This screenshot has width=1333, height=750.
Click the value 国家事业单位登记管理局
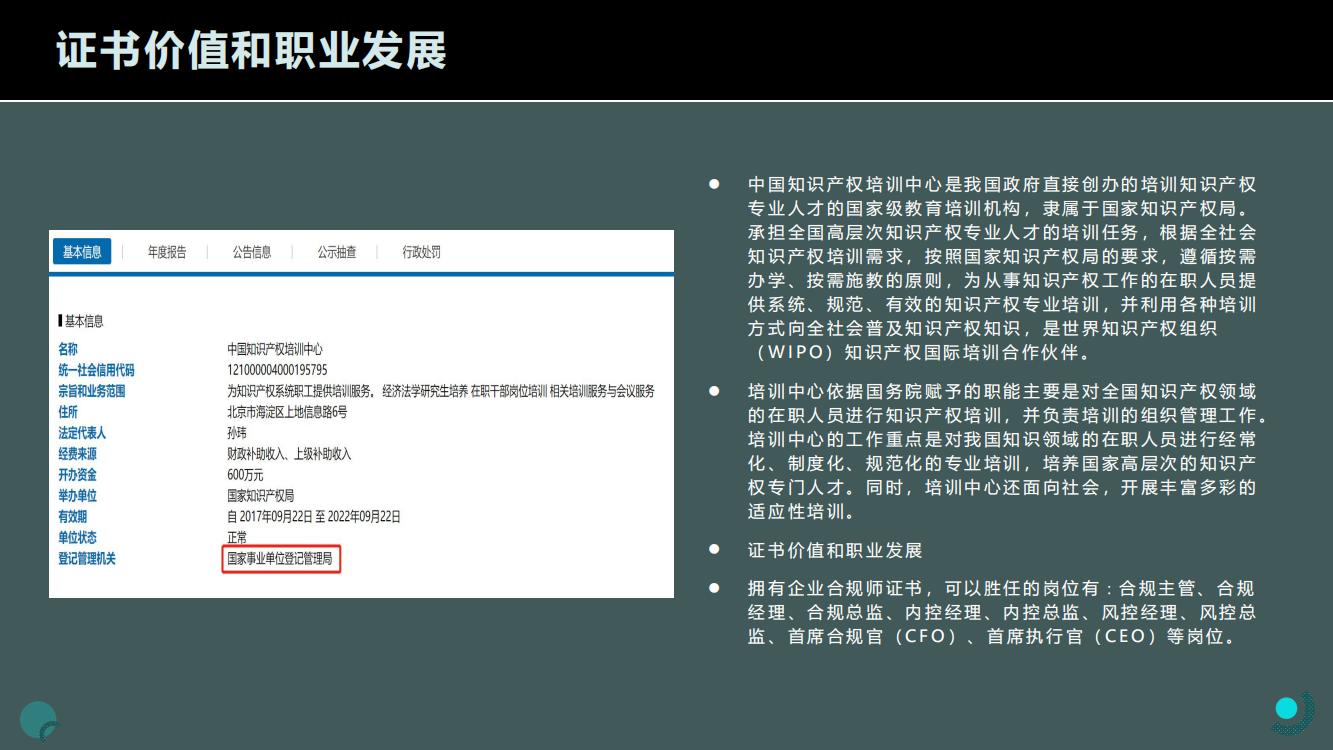279,559
